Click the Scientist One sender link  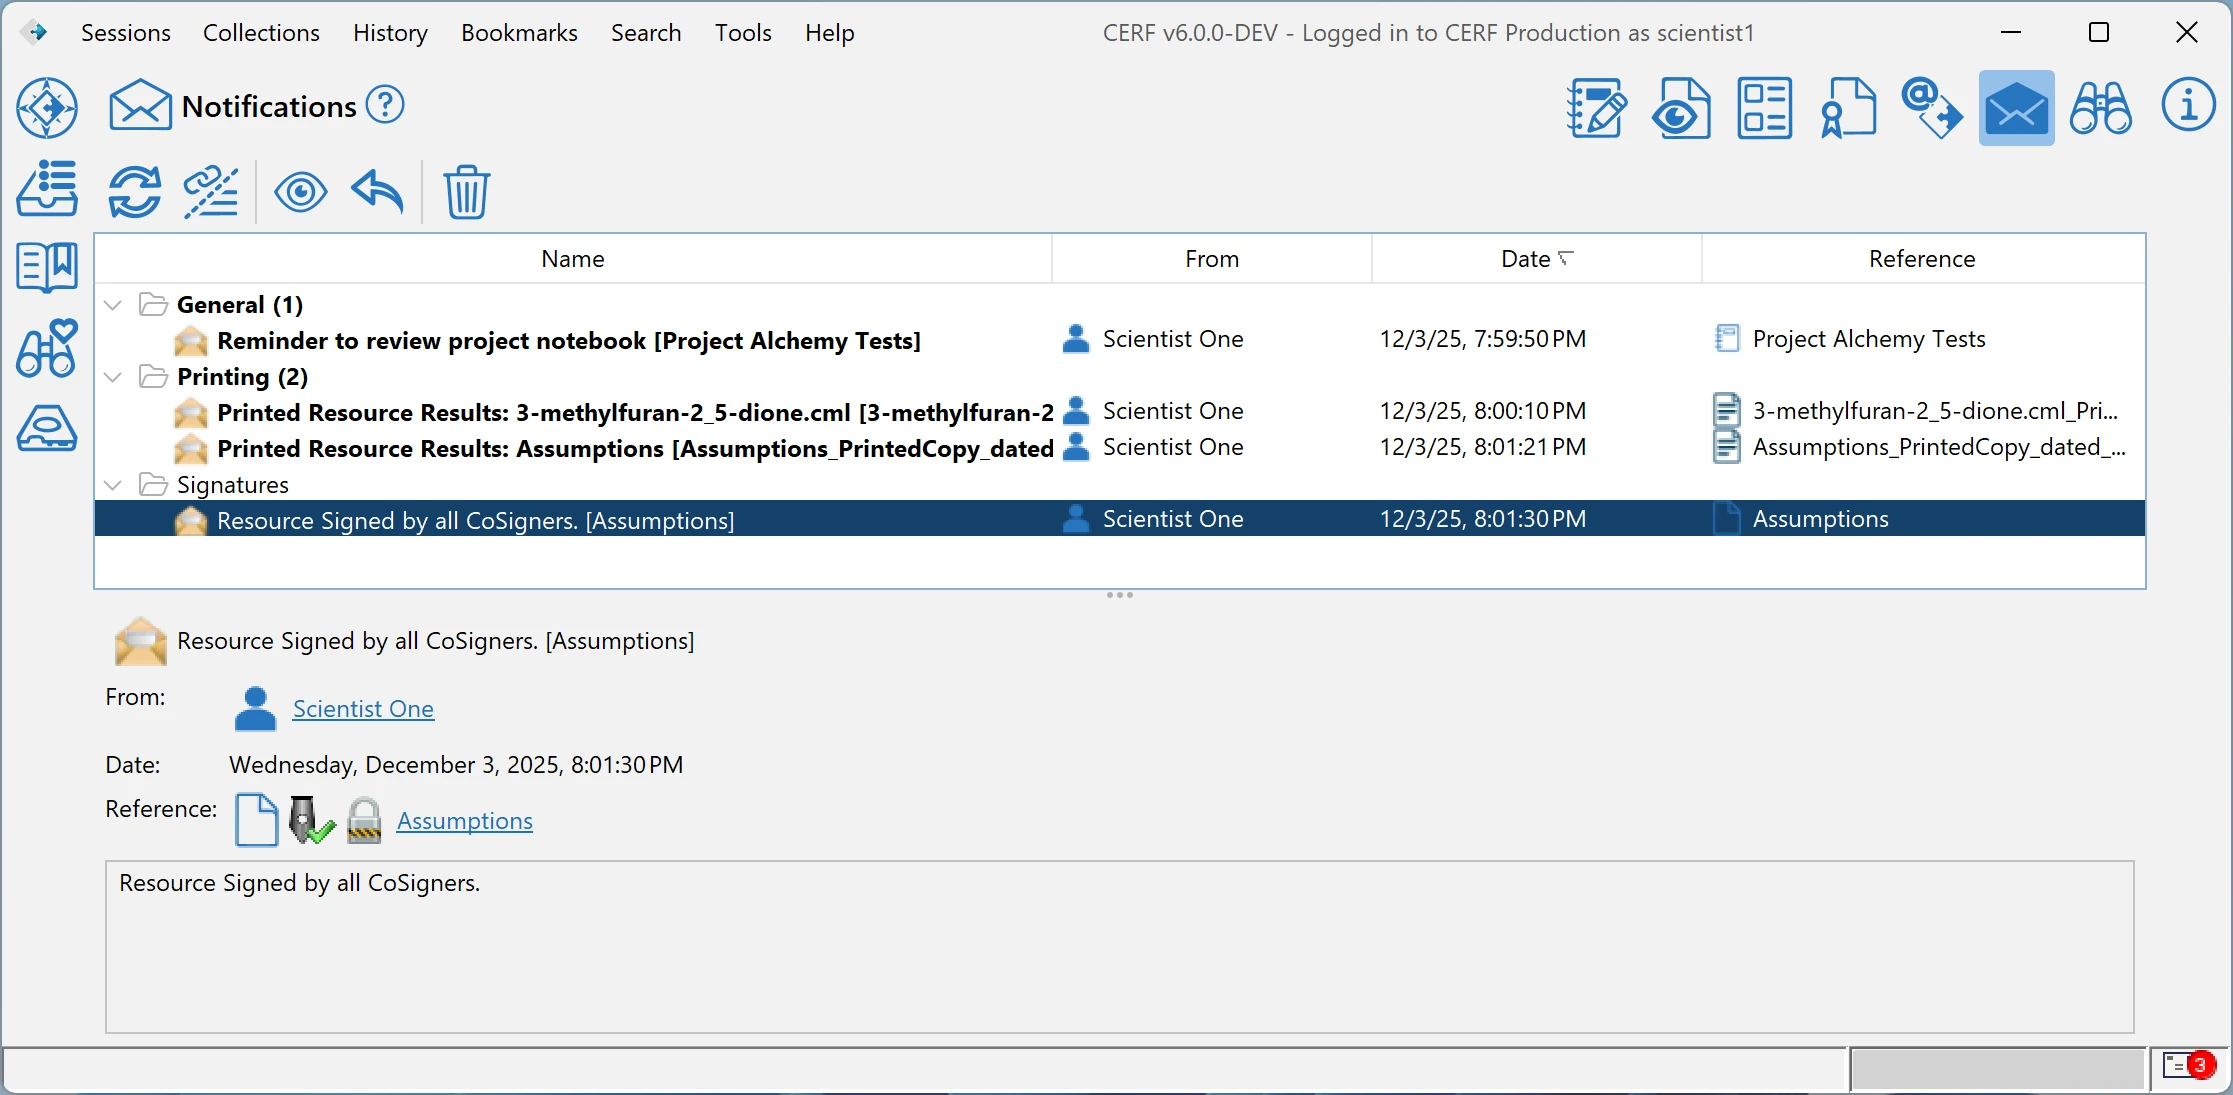pos(363,709)
